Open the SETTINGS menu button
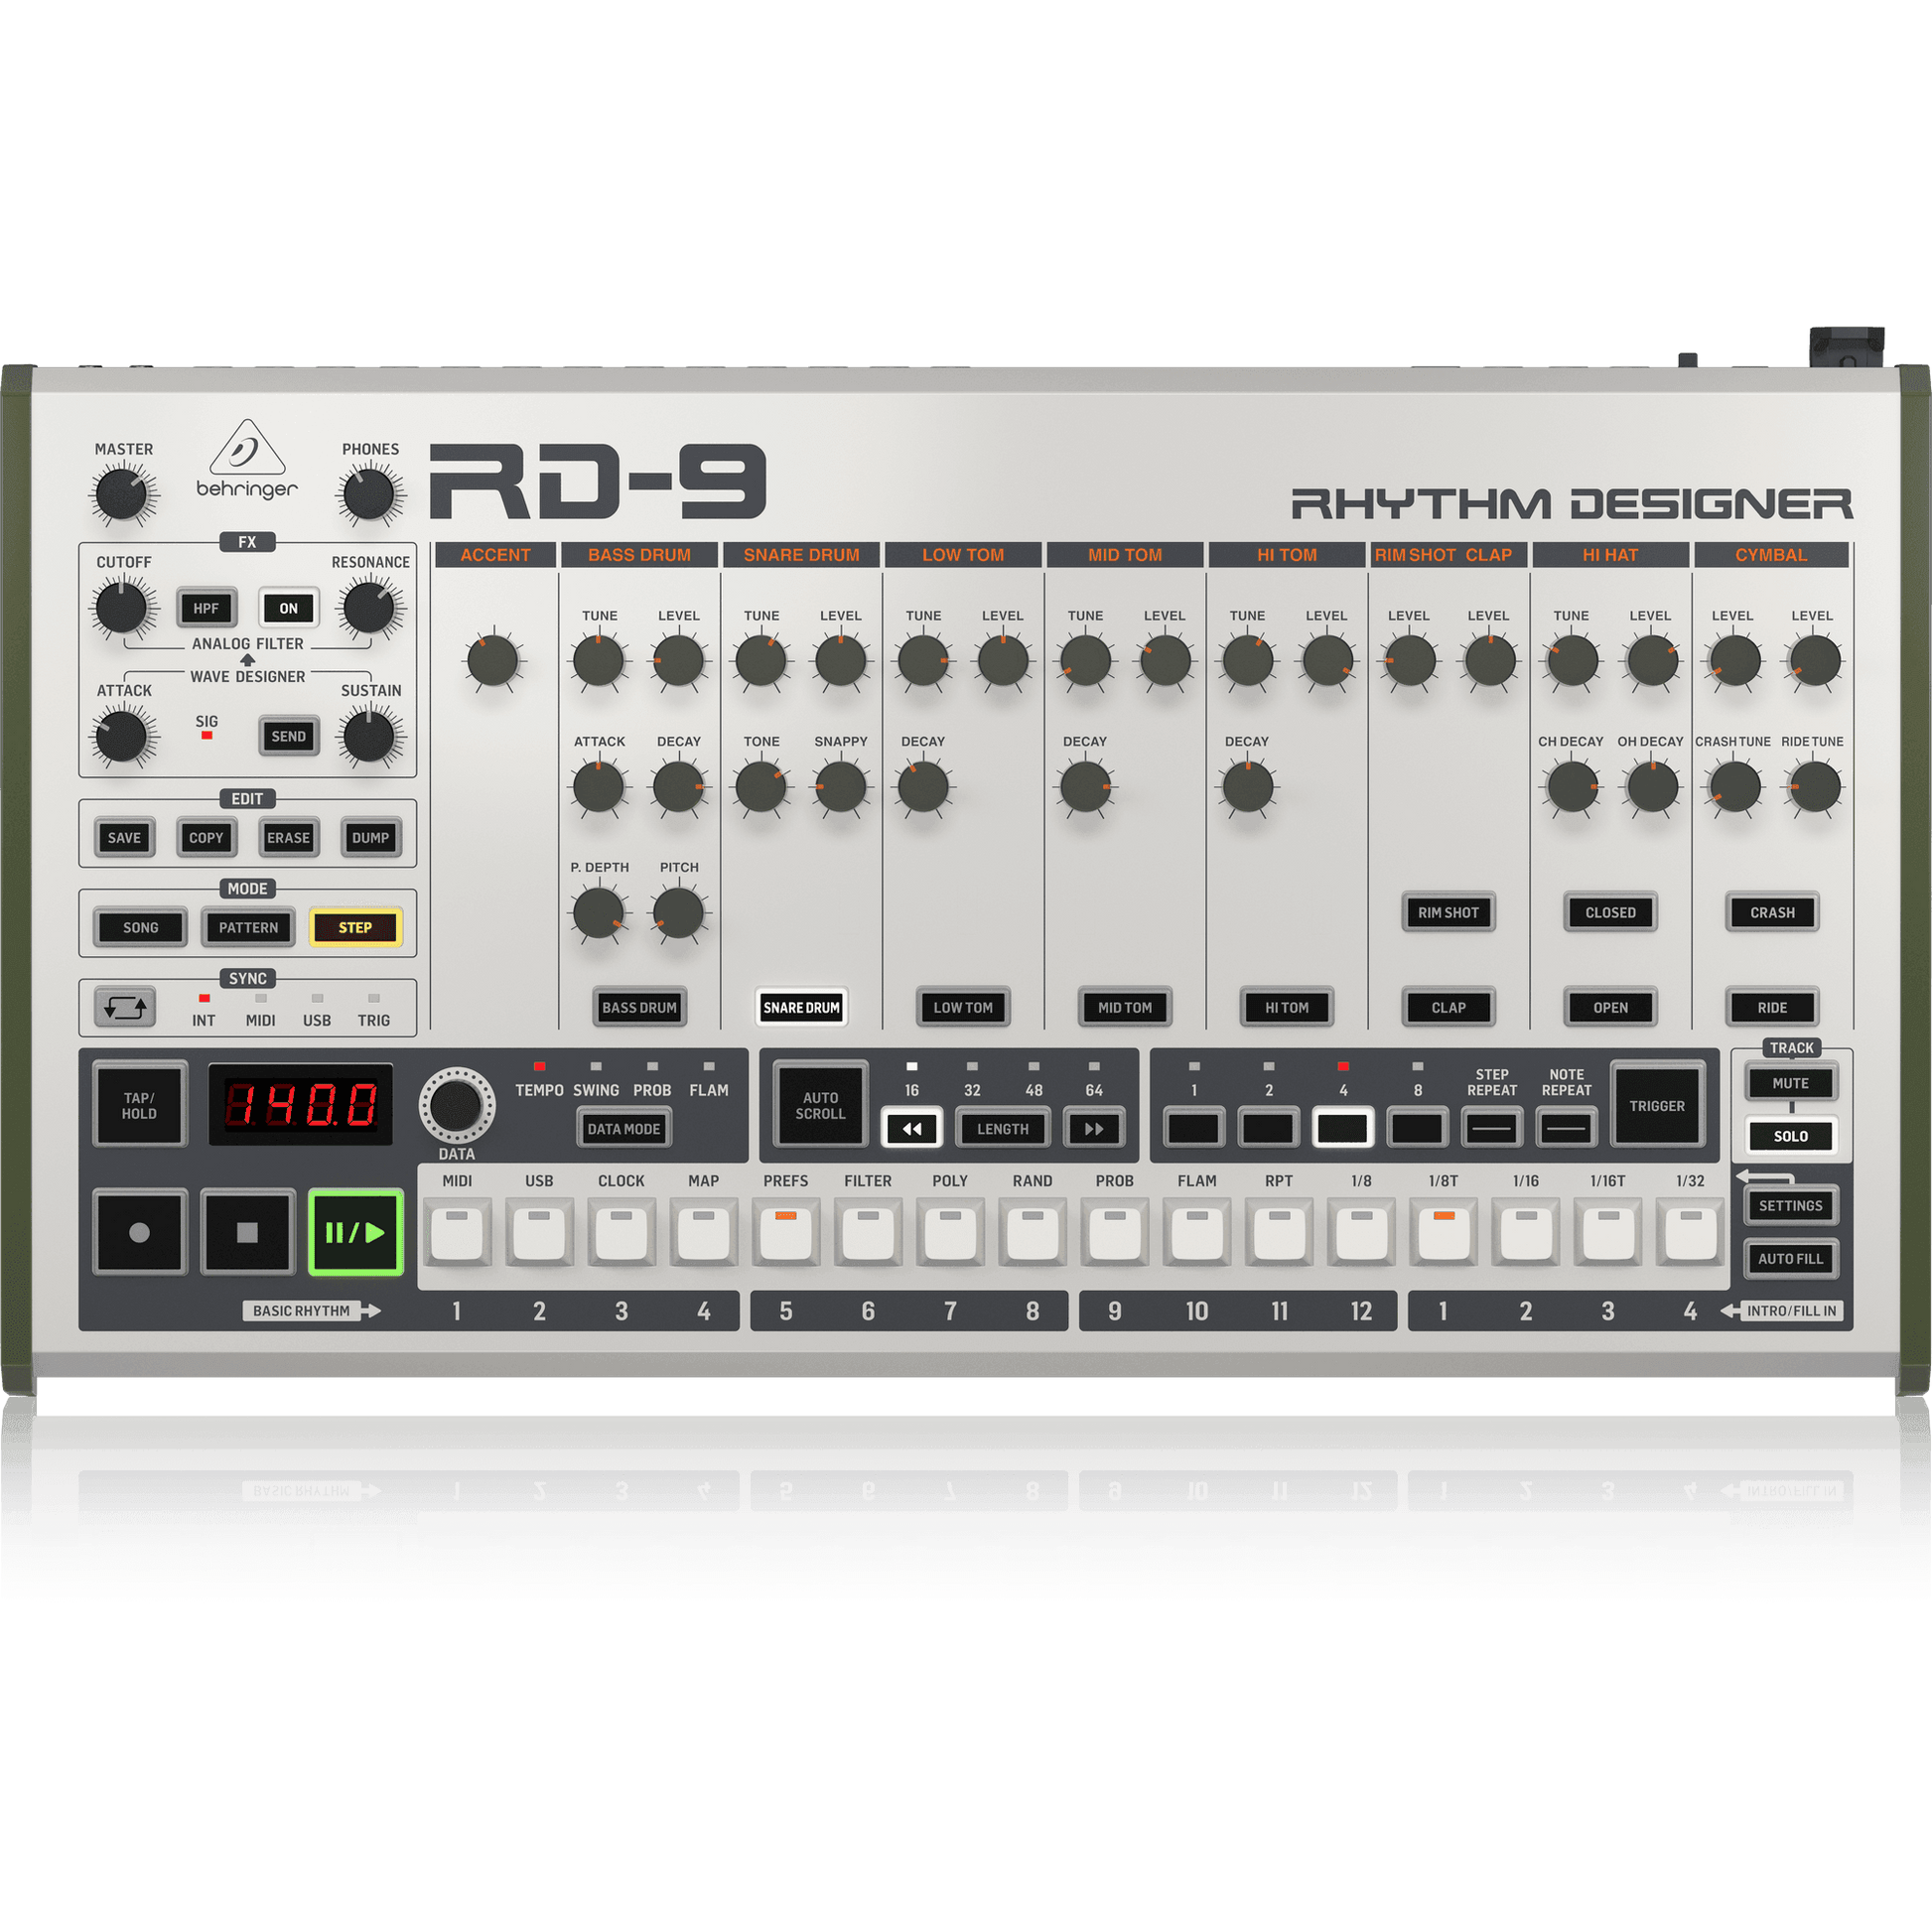 [1790, 1206]
